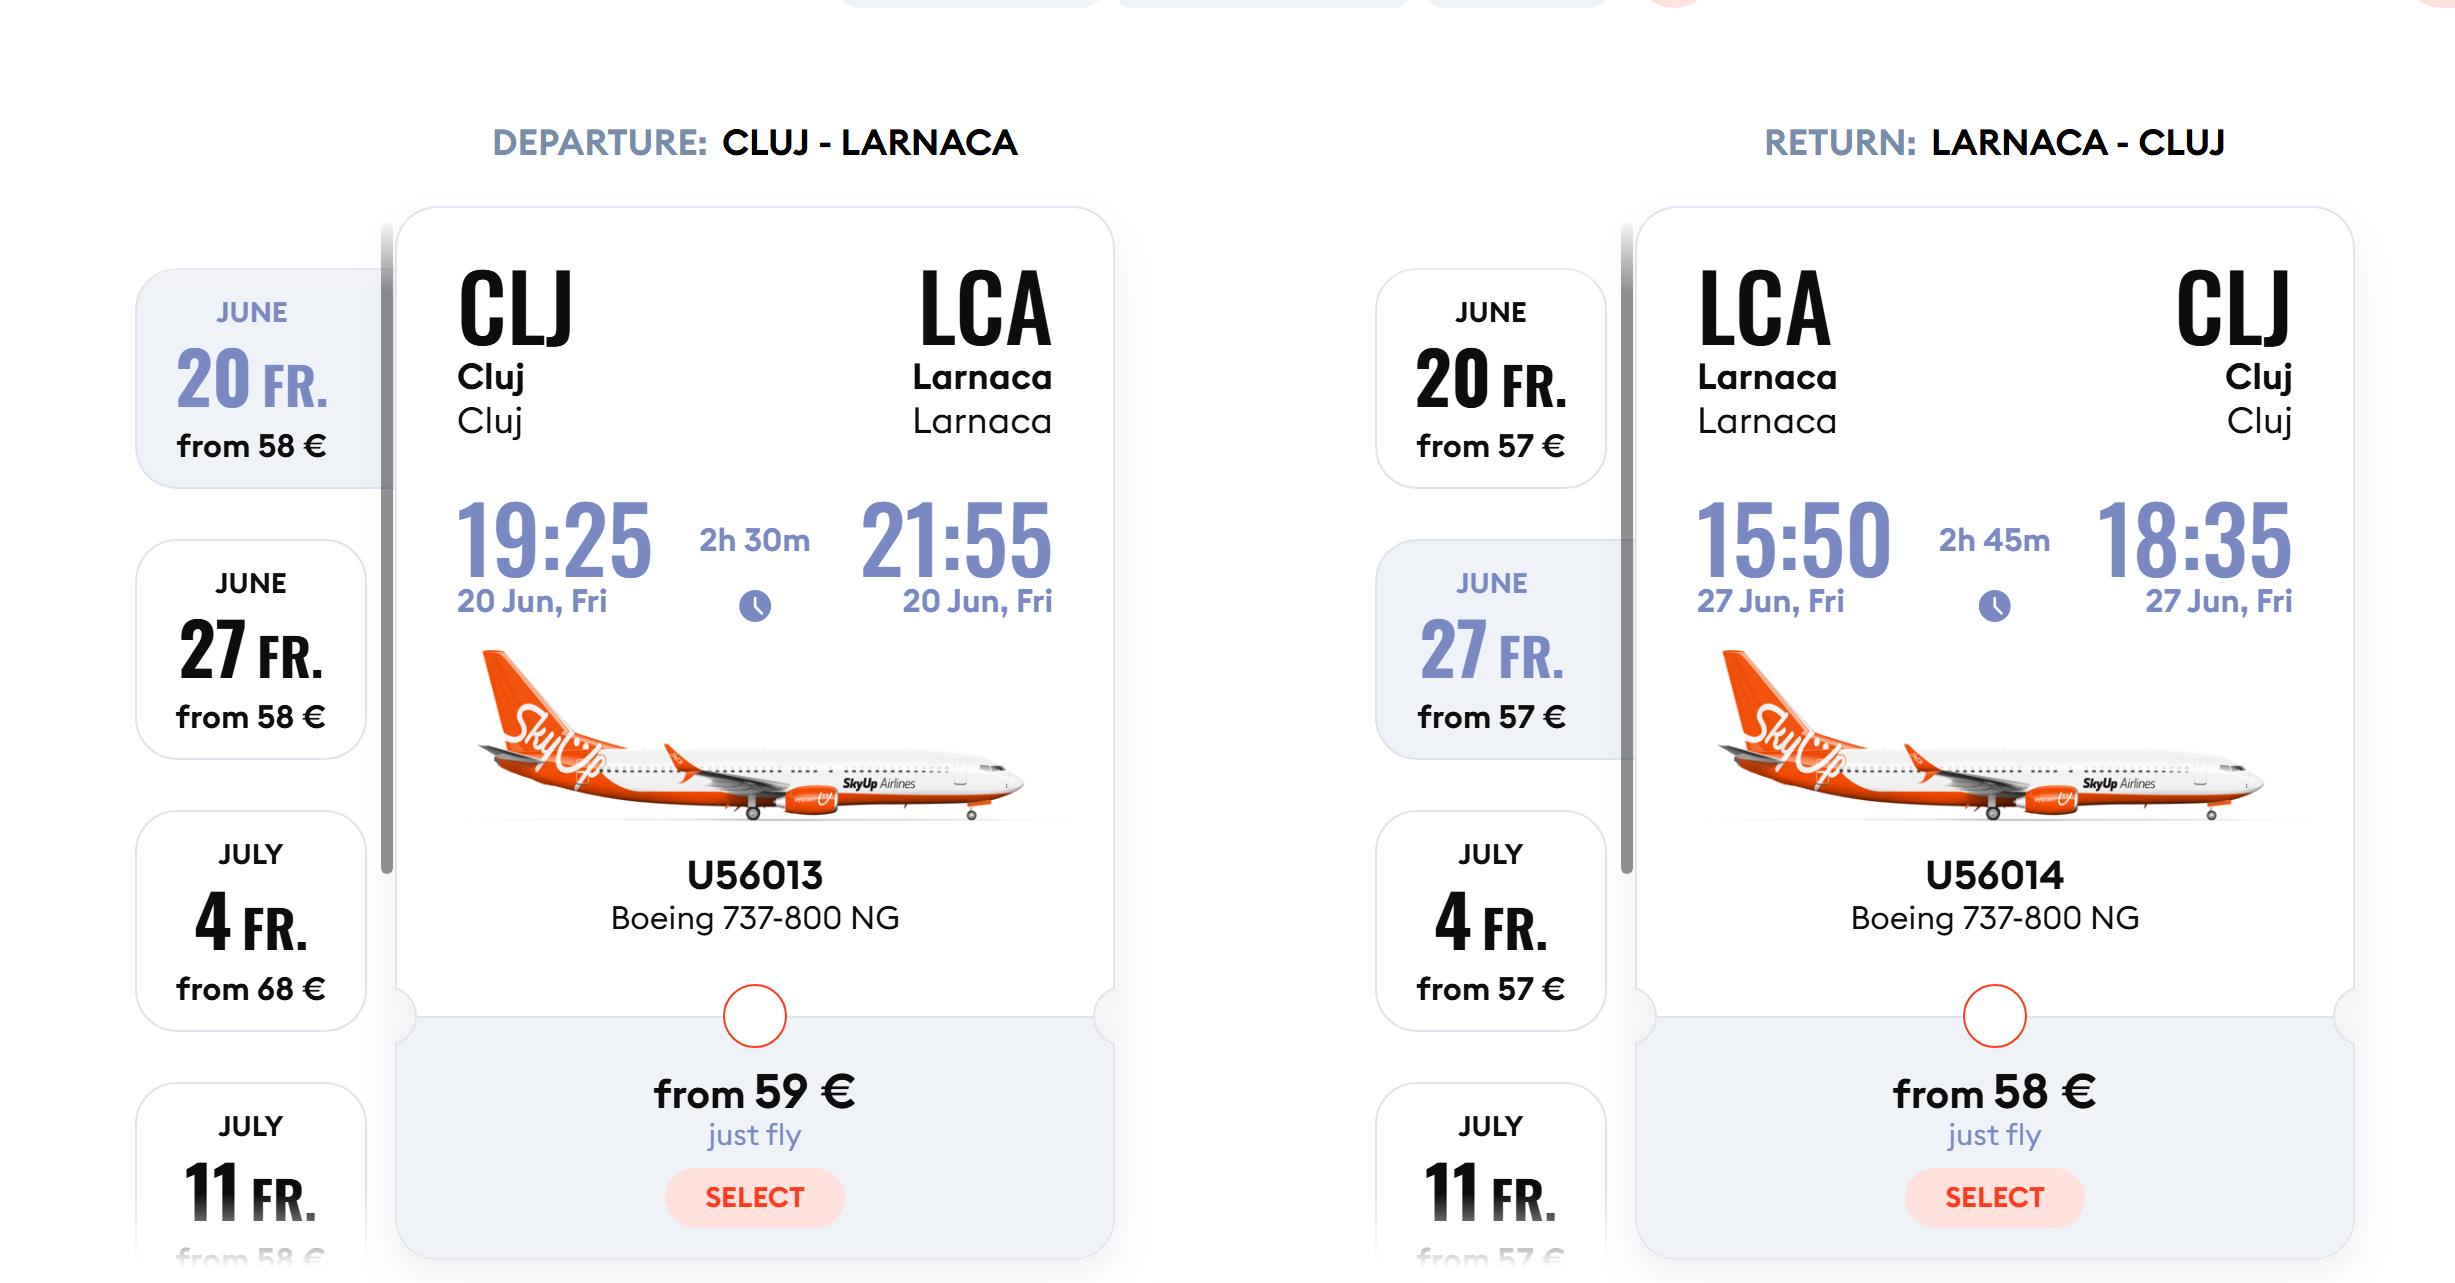
Task: Pick July 4 departure date from 68 €
Action: tap(251, 920)
